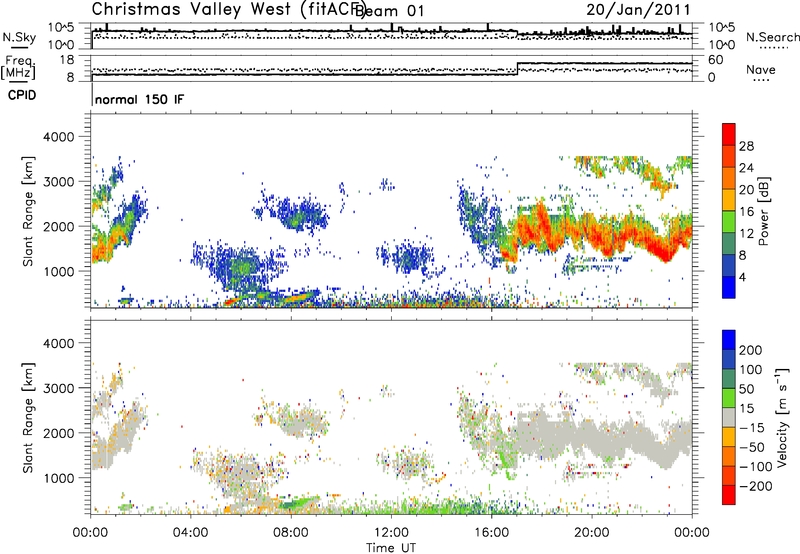The image size is (800, 554).
Task: Click the '3000' tick of the velocity panel
Action: [58, 388]
